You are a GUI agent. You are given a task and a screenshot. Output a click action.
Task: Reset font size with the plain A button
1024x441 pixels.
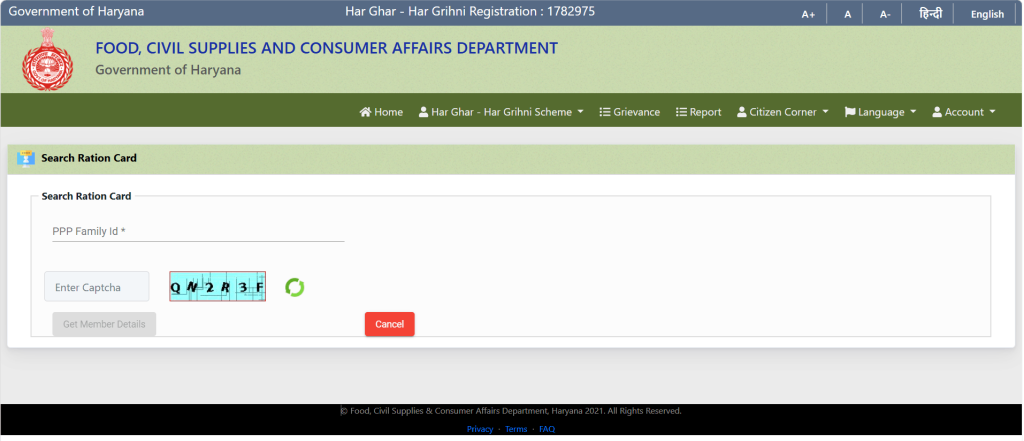point(848,14)
